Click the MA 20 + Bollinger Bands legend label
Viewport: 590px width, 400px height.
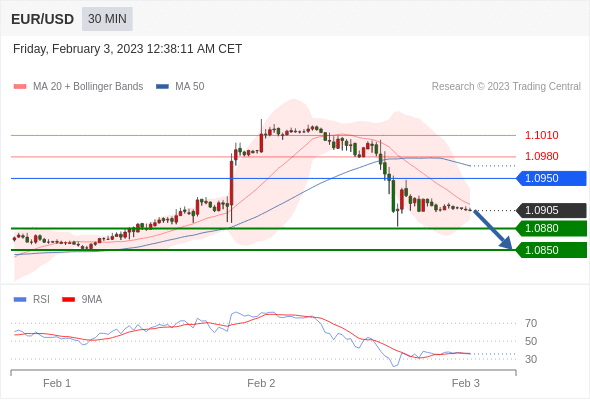tap(88, 87)
